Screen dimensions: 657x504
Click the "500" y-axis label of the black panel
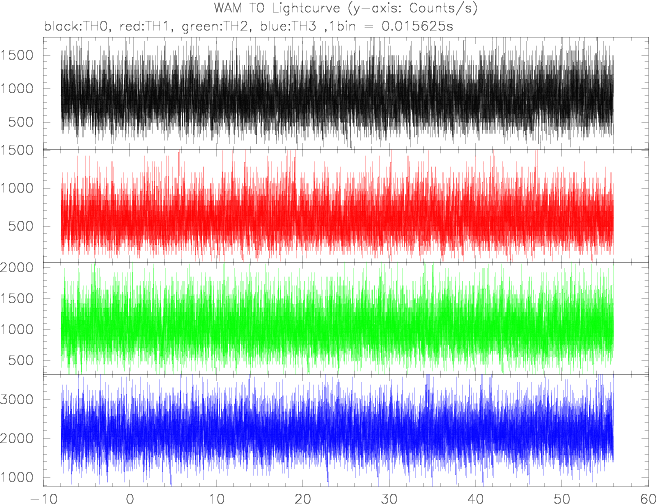[23, 122]
